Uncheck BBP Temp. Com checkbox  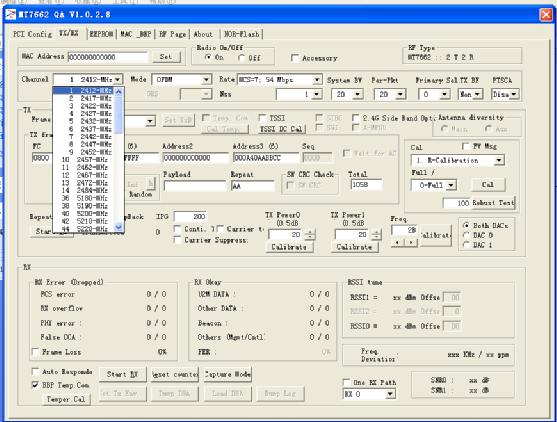36,385
